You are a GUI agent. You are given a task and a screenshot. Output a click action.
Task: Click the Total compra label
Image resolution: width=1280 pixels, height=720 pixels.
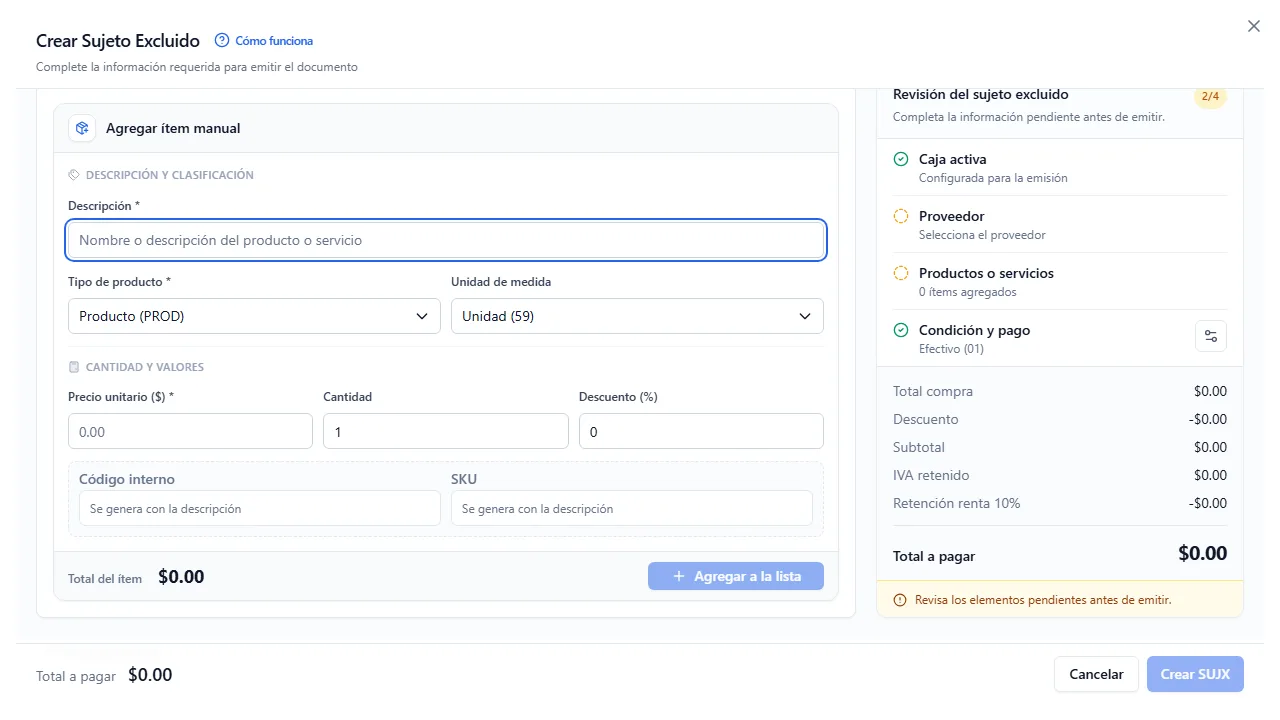(933, 391)
